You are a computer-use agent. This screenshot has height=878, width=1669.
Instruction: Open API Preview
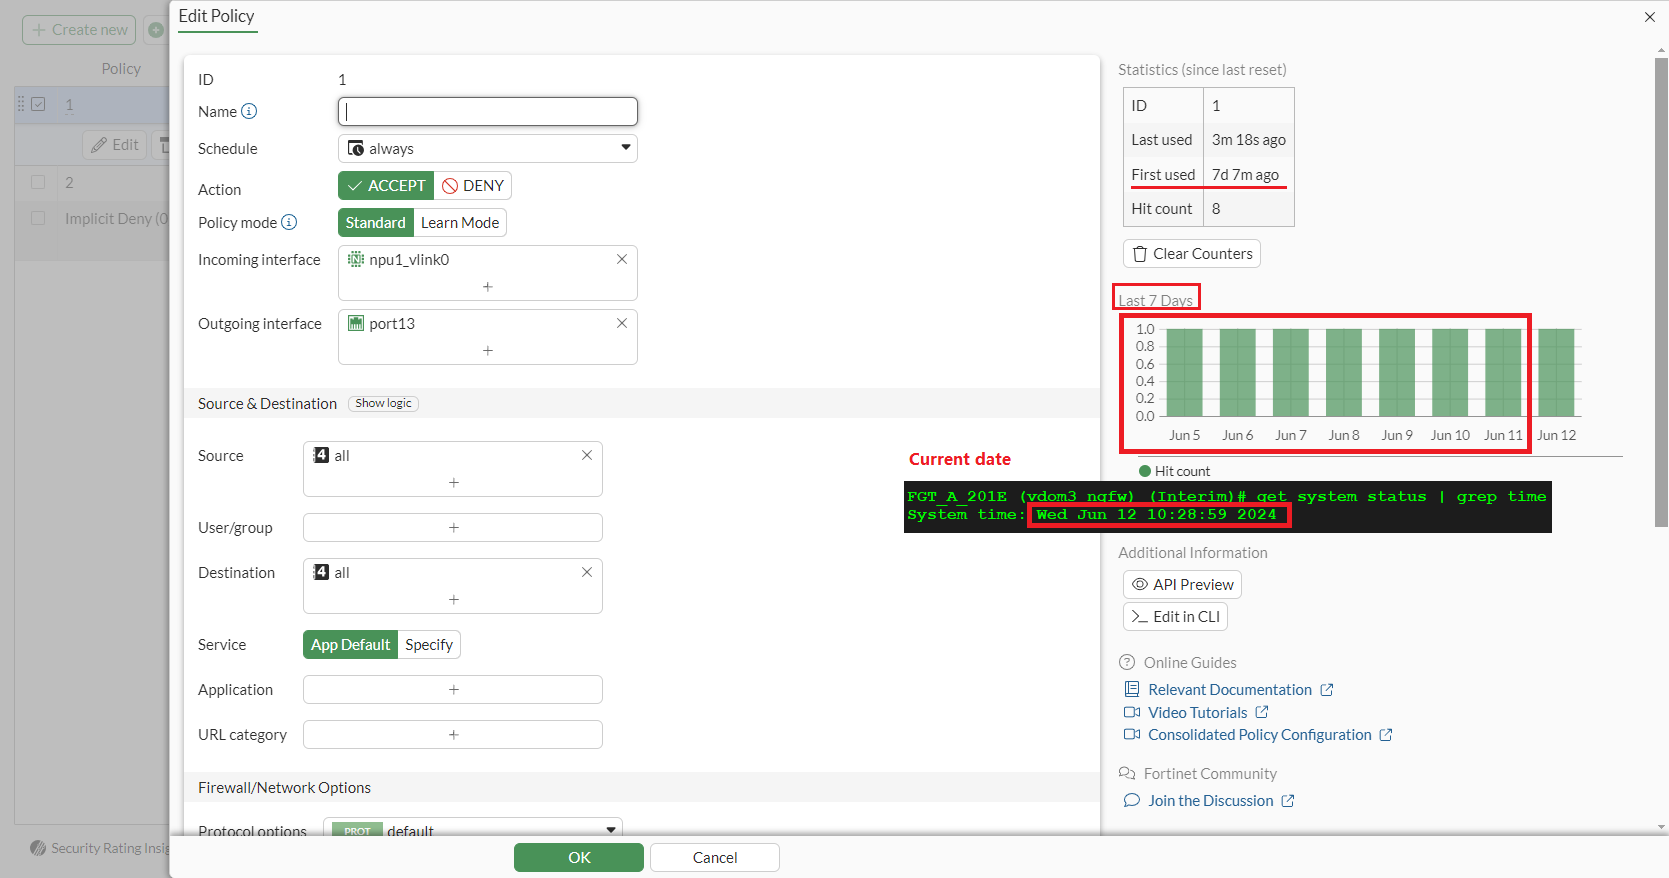1183,584
